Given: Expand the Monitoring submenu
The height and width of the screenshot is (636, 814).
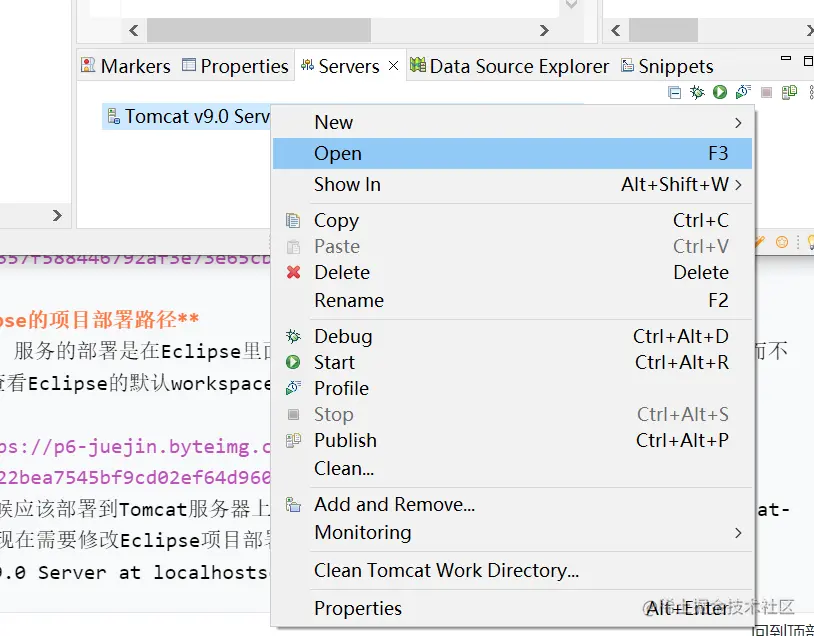Looking at the screenshot, I should tap(738, 533).
